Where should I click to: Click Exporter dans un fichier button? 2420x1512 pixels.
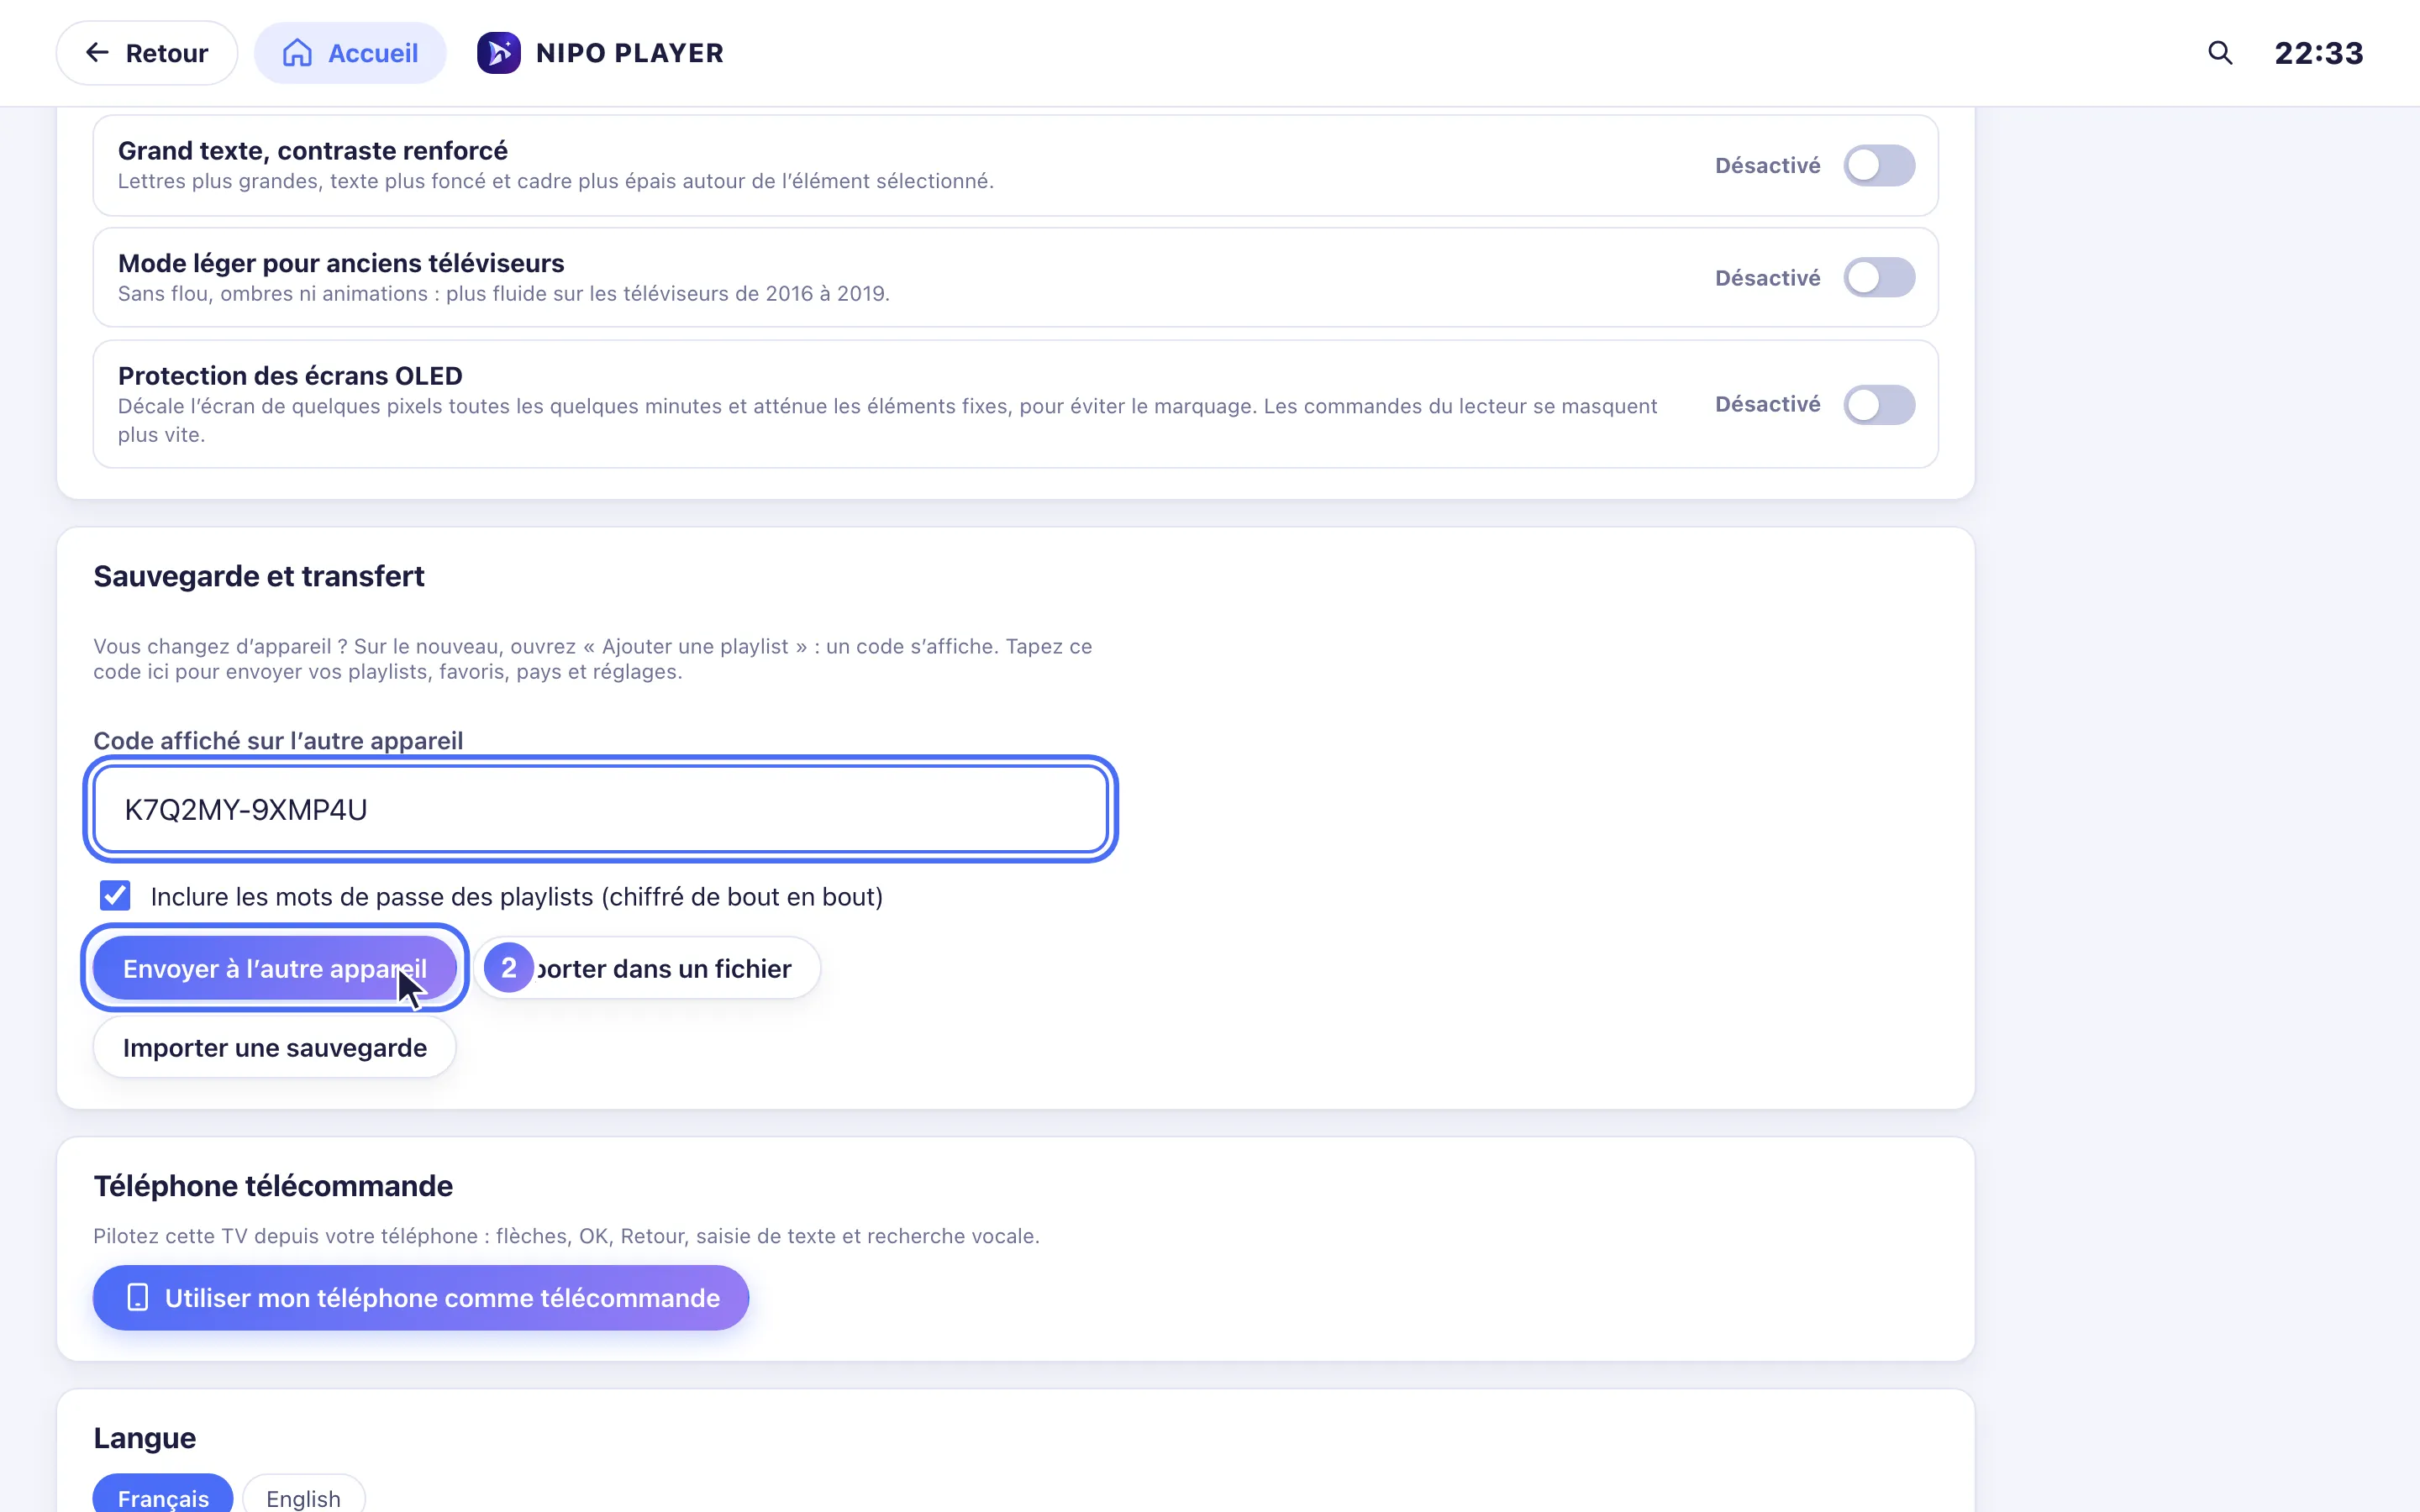647,968
